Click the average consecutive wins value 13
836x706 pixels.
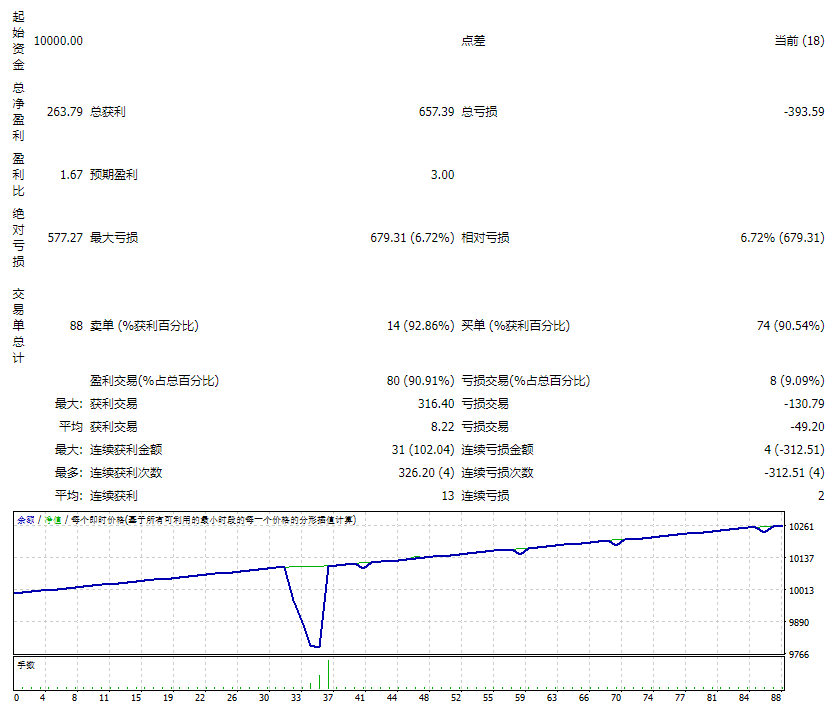pyautogui.click(x=448, y=495)
